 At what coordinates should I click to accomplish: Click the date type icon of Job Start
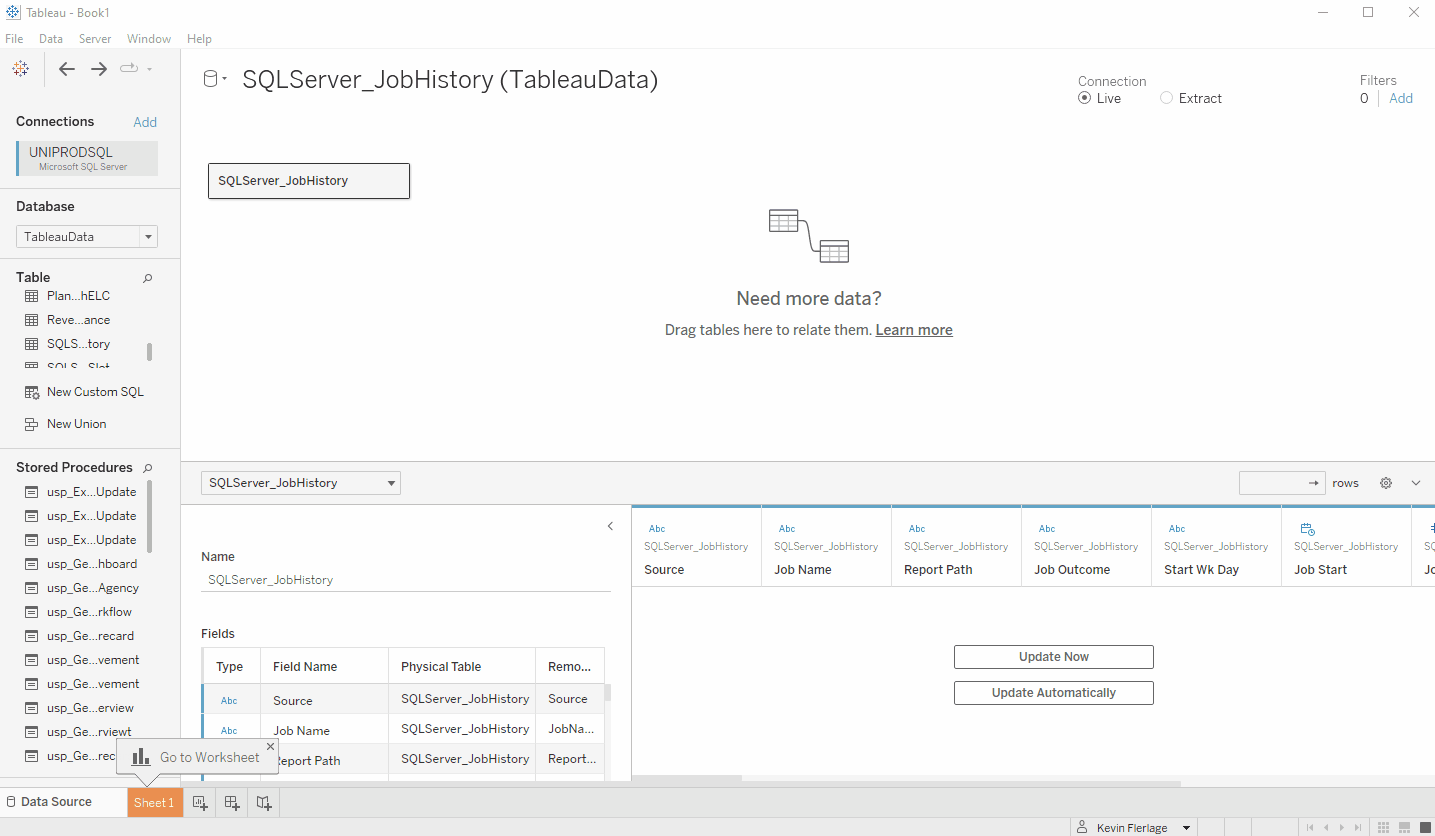coord(1307,529)
